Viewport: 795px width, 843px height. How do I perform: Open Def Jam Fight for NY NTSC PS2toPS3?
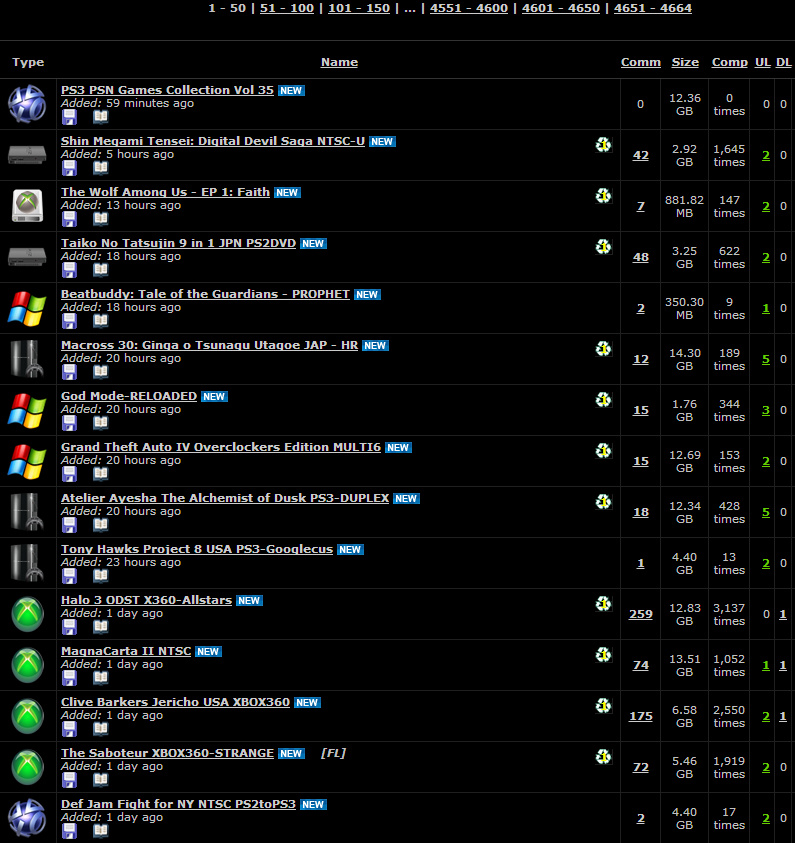(178, 804)
